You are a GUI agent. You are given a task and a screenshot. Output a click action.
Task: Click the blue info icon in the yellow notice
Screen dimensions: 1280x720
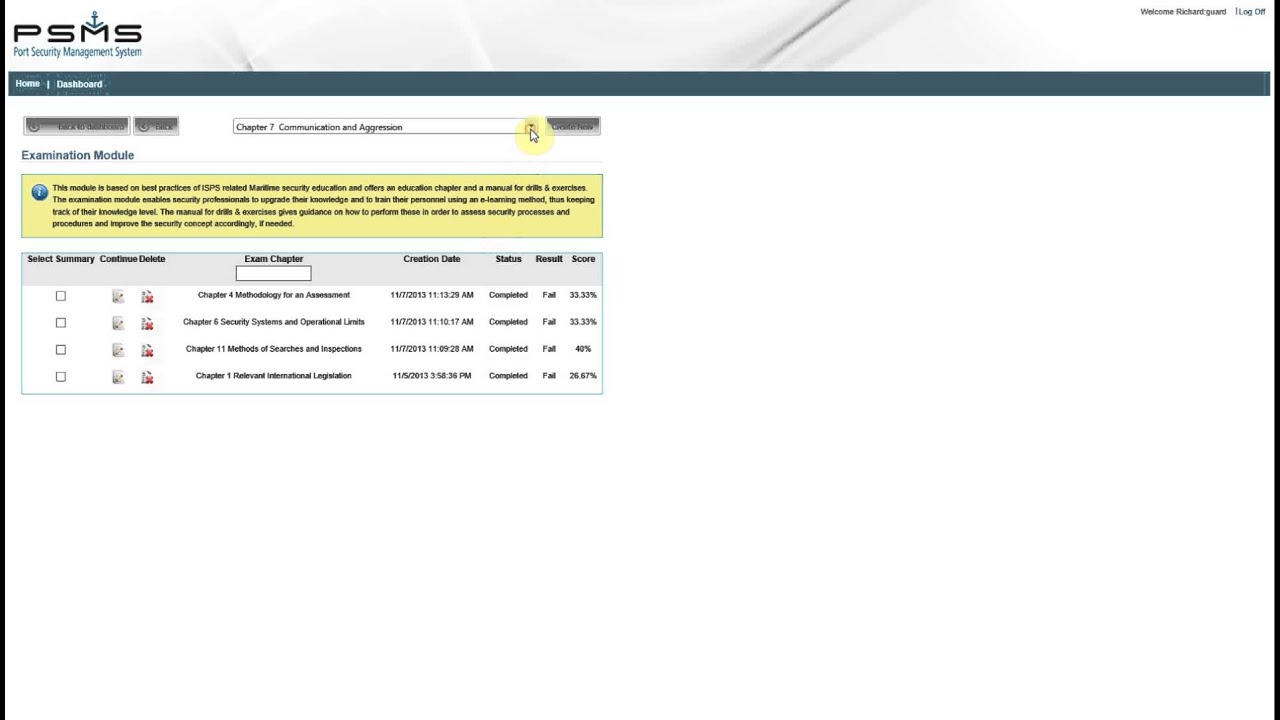[39, 192]
